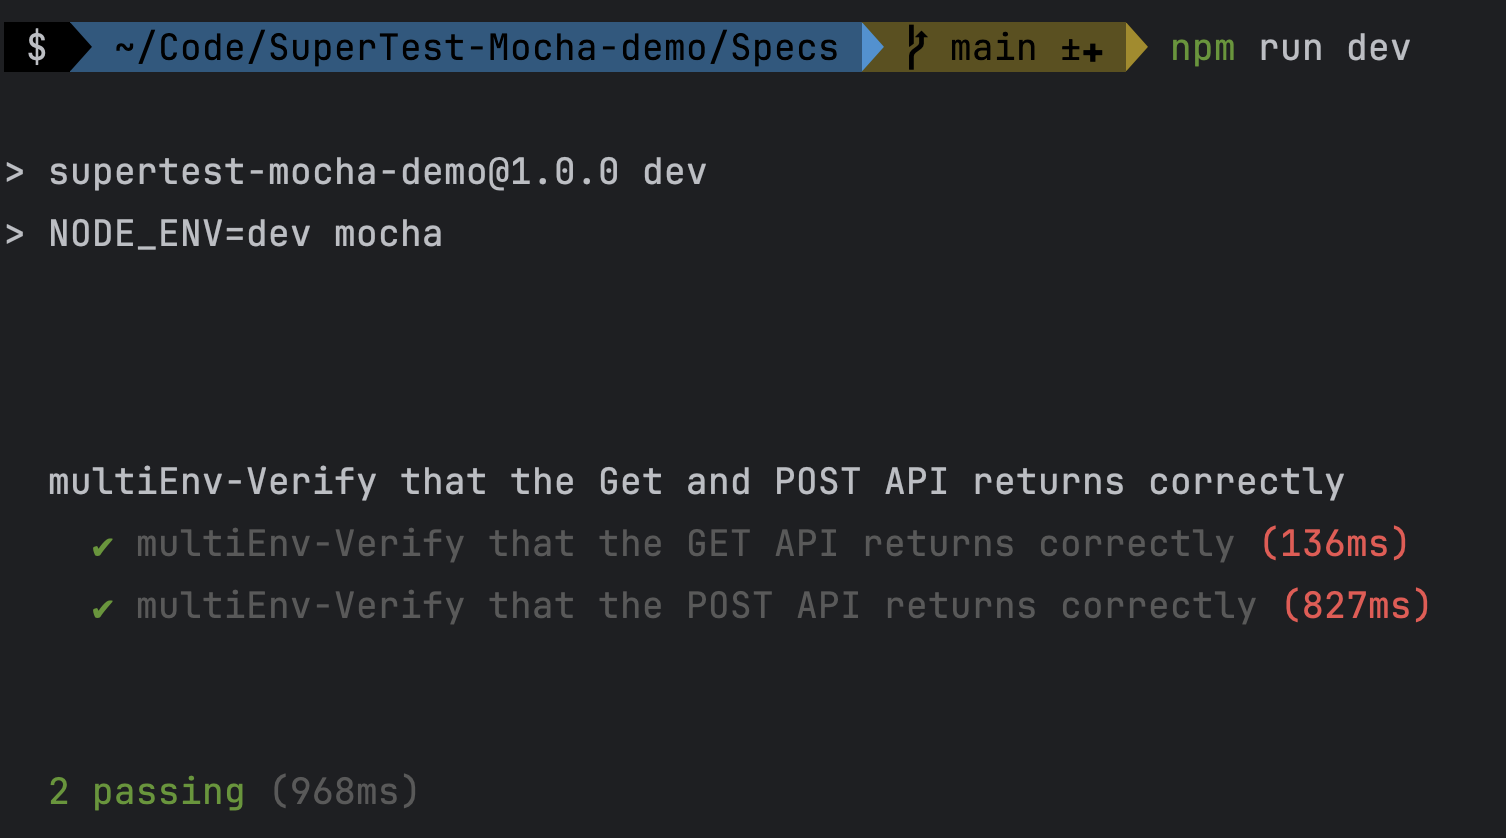Click the (136ms) duration text
This screenshot has width=1506, height=838.
pyautogui.click(x=1335, y=544)
